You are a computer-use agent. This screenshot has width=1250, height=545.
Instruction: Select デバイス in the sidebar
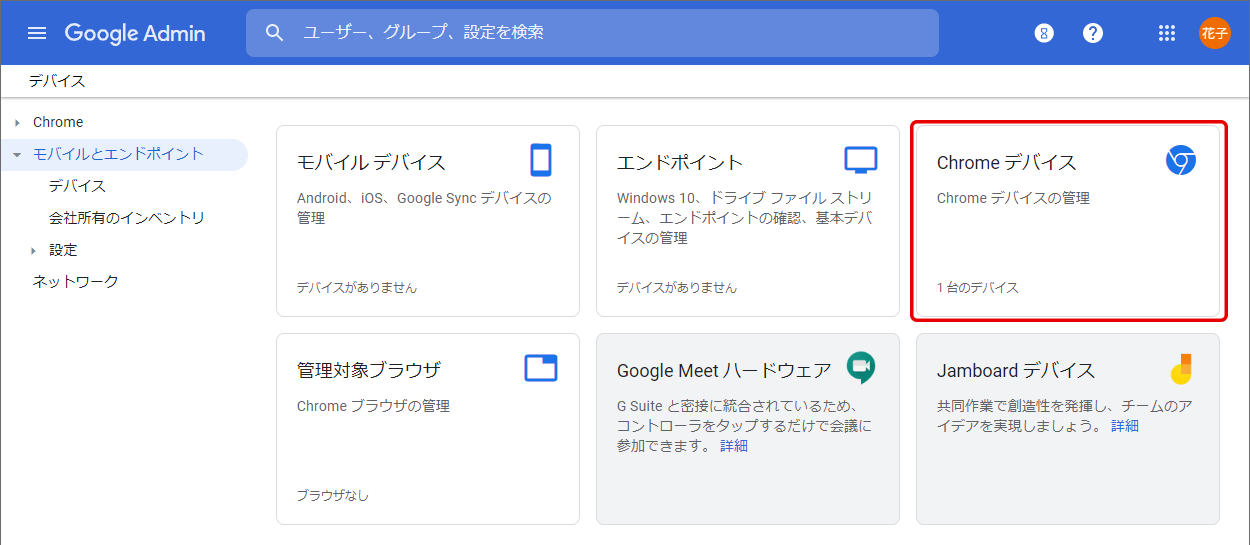(77, 186)
